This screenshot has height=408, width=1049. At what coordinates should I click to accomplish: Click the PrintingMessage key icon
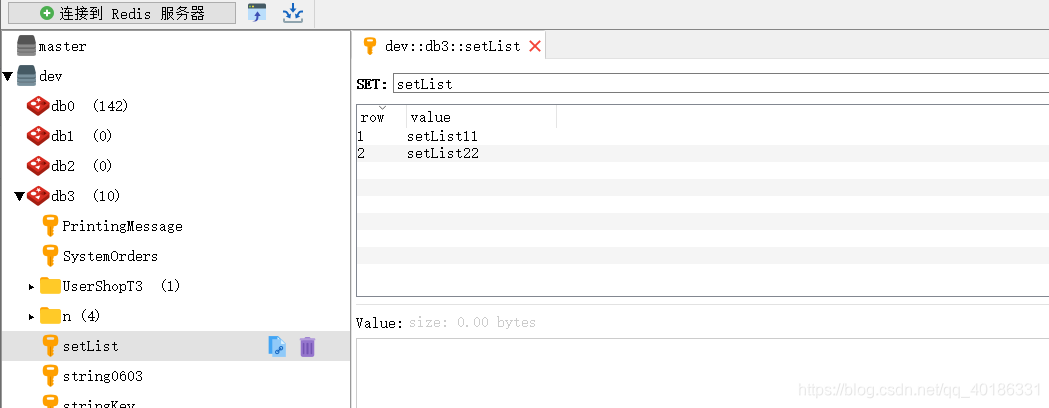50,225
